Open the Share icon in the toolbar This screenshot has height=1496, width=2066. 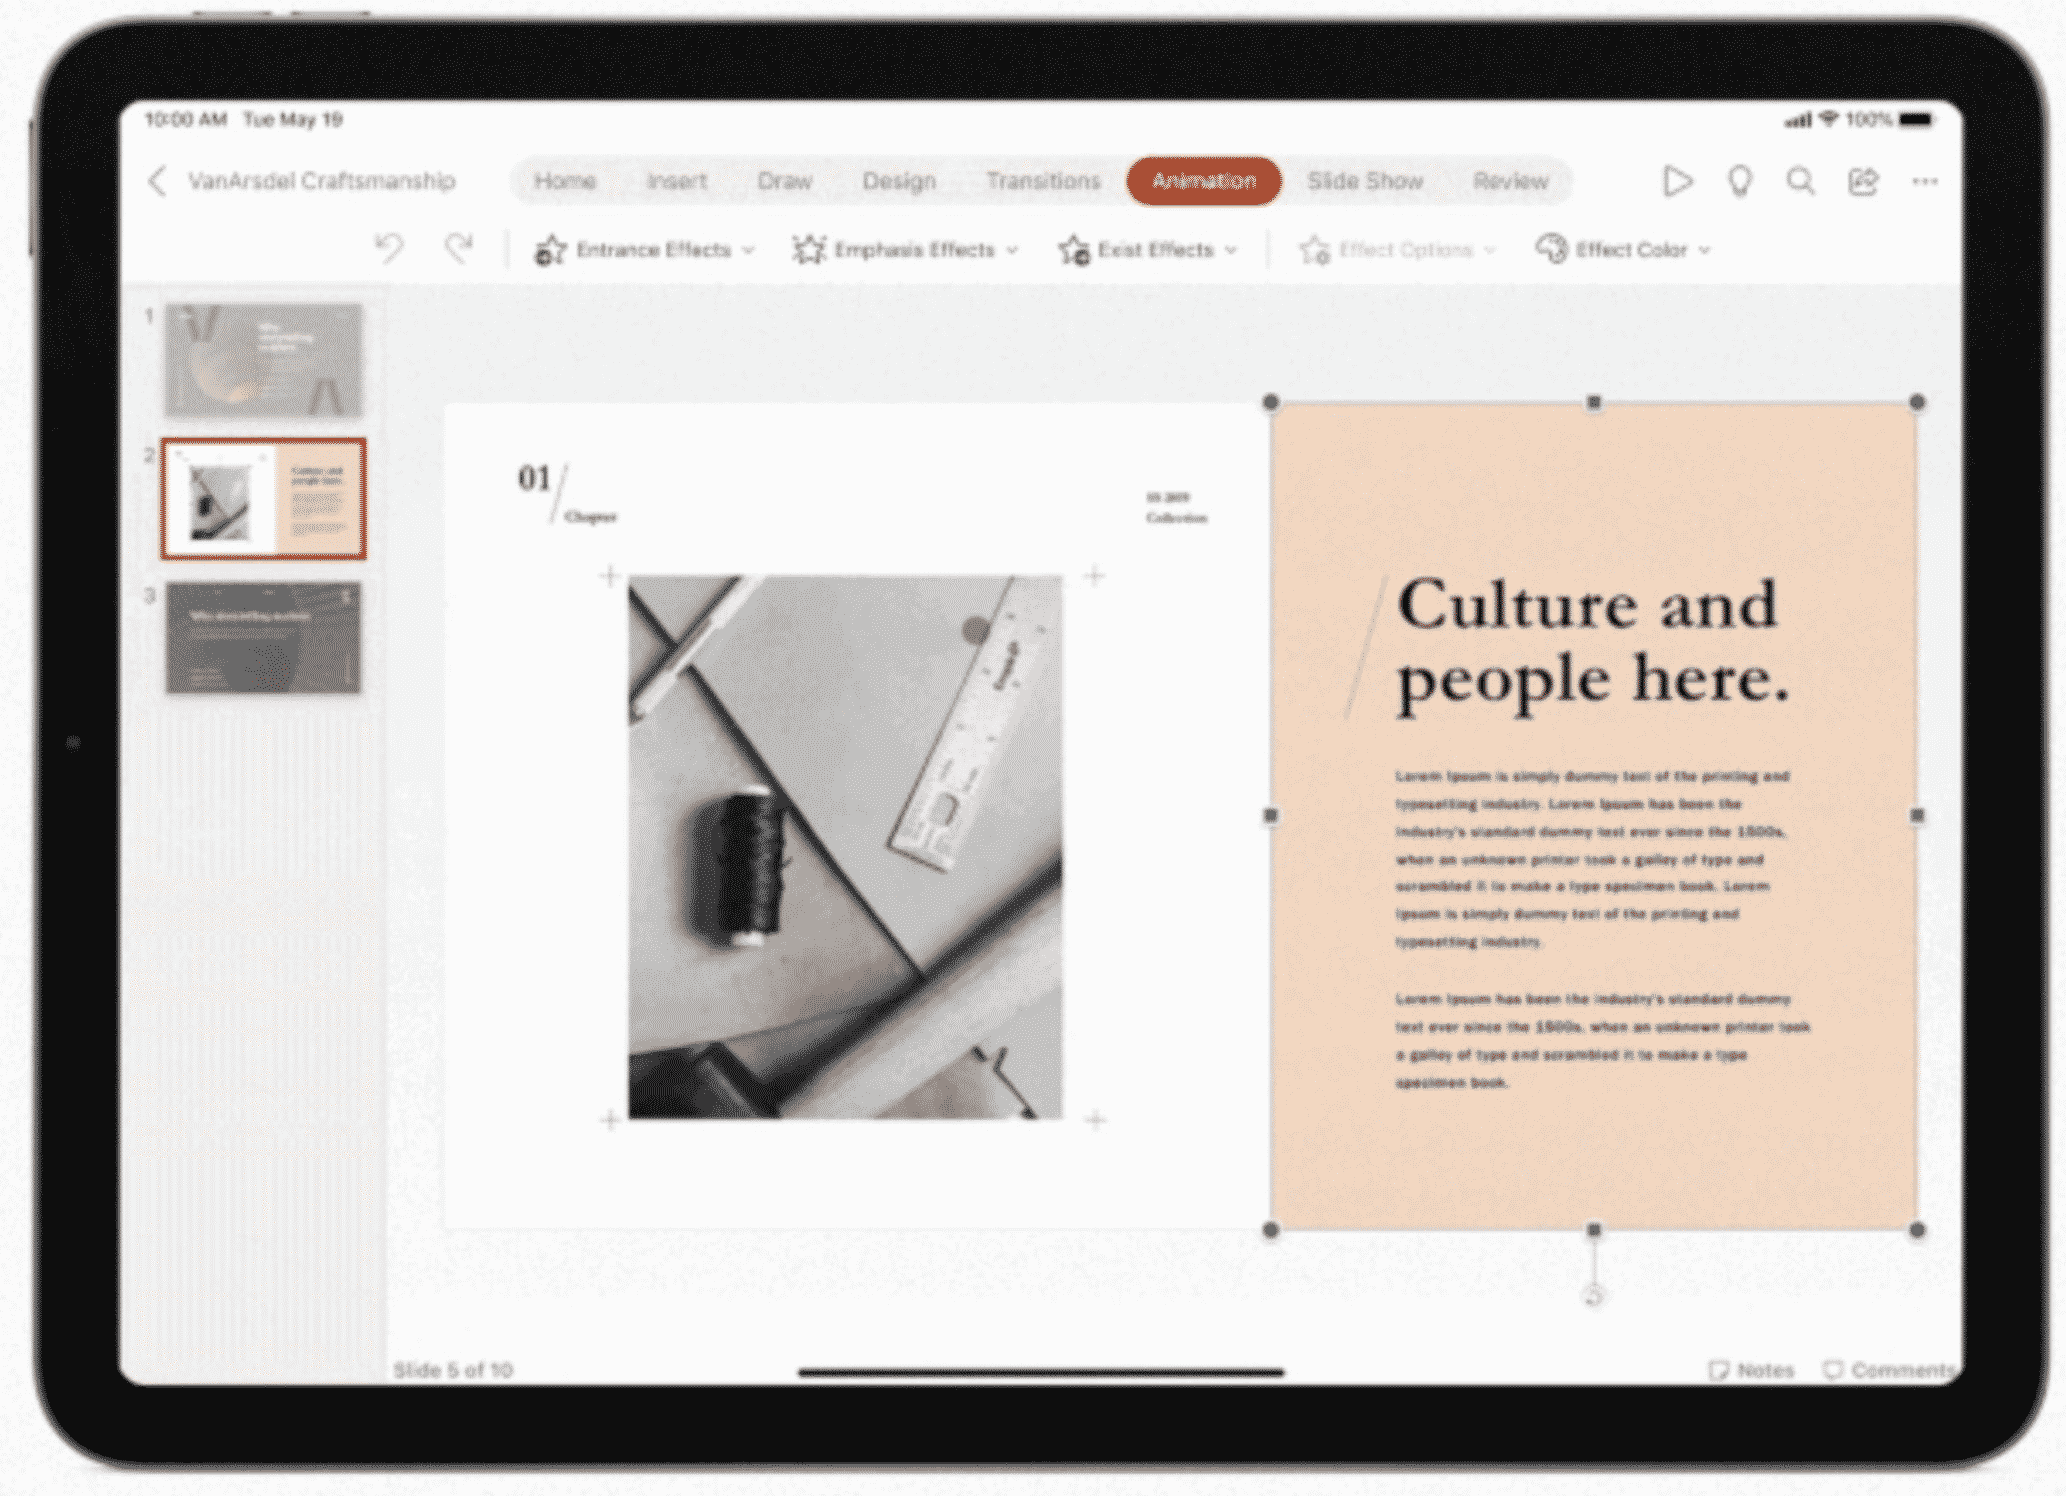[x=1863, y=181]
